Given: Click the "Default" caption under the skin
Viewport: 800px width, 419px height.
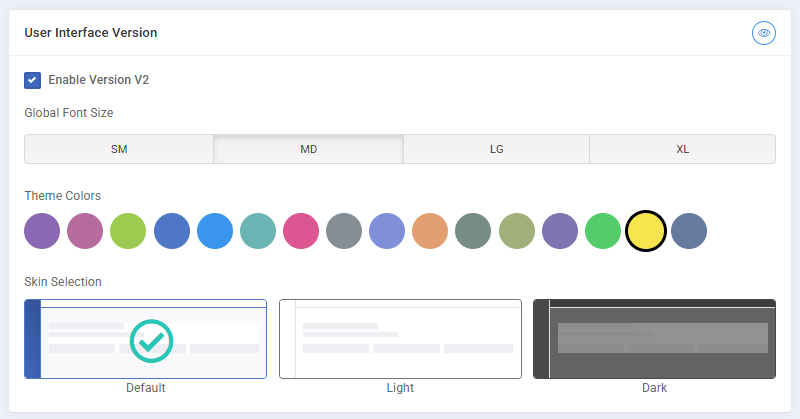Looking at the screenshot, I should click(145, 388).
